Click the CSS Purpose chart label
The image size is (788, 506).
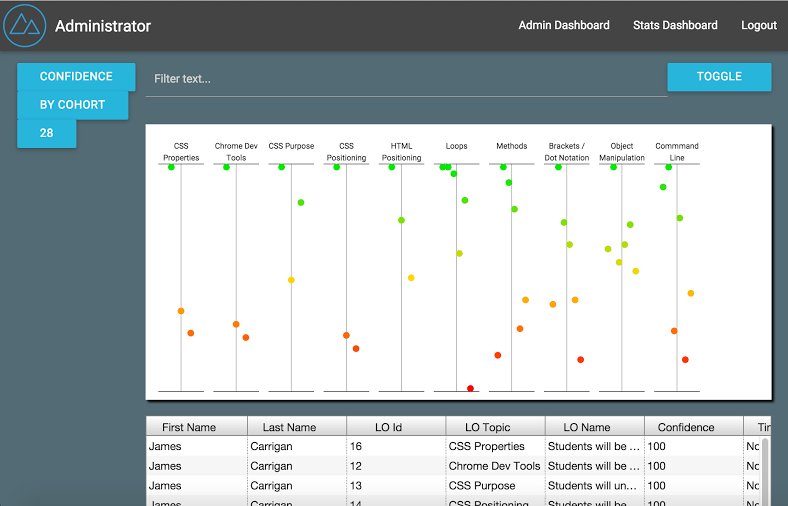tap(291, 146)
